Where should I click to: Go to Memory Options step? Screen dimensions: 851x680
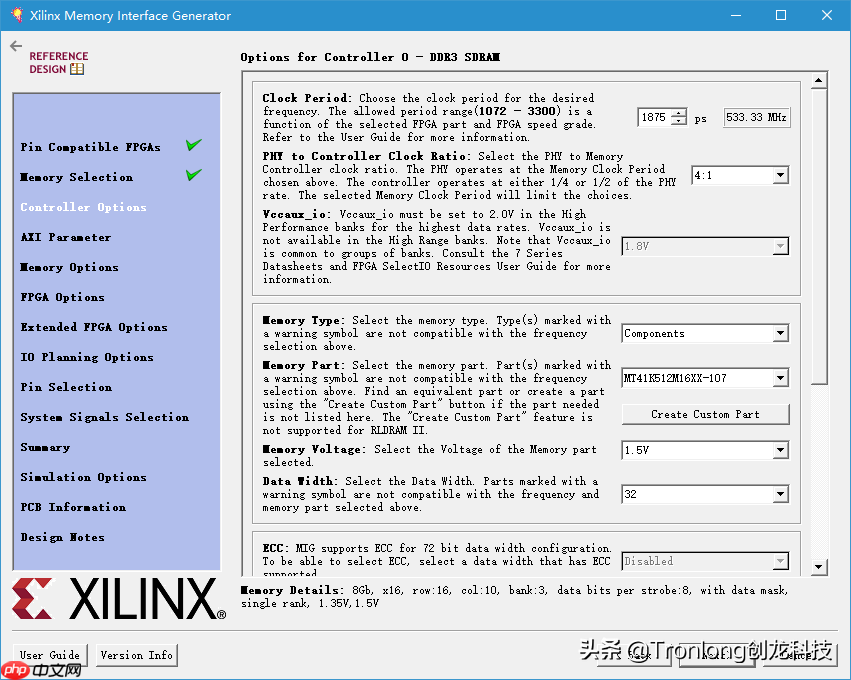(69, 267)
